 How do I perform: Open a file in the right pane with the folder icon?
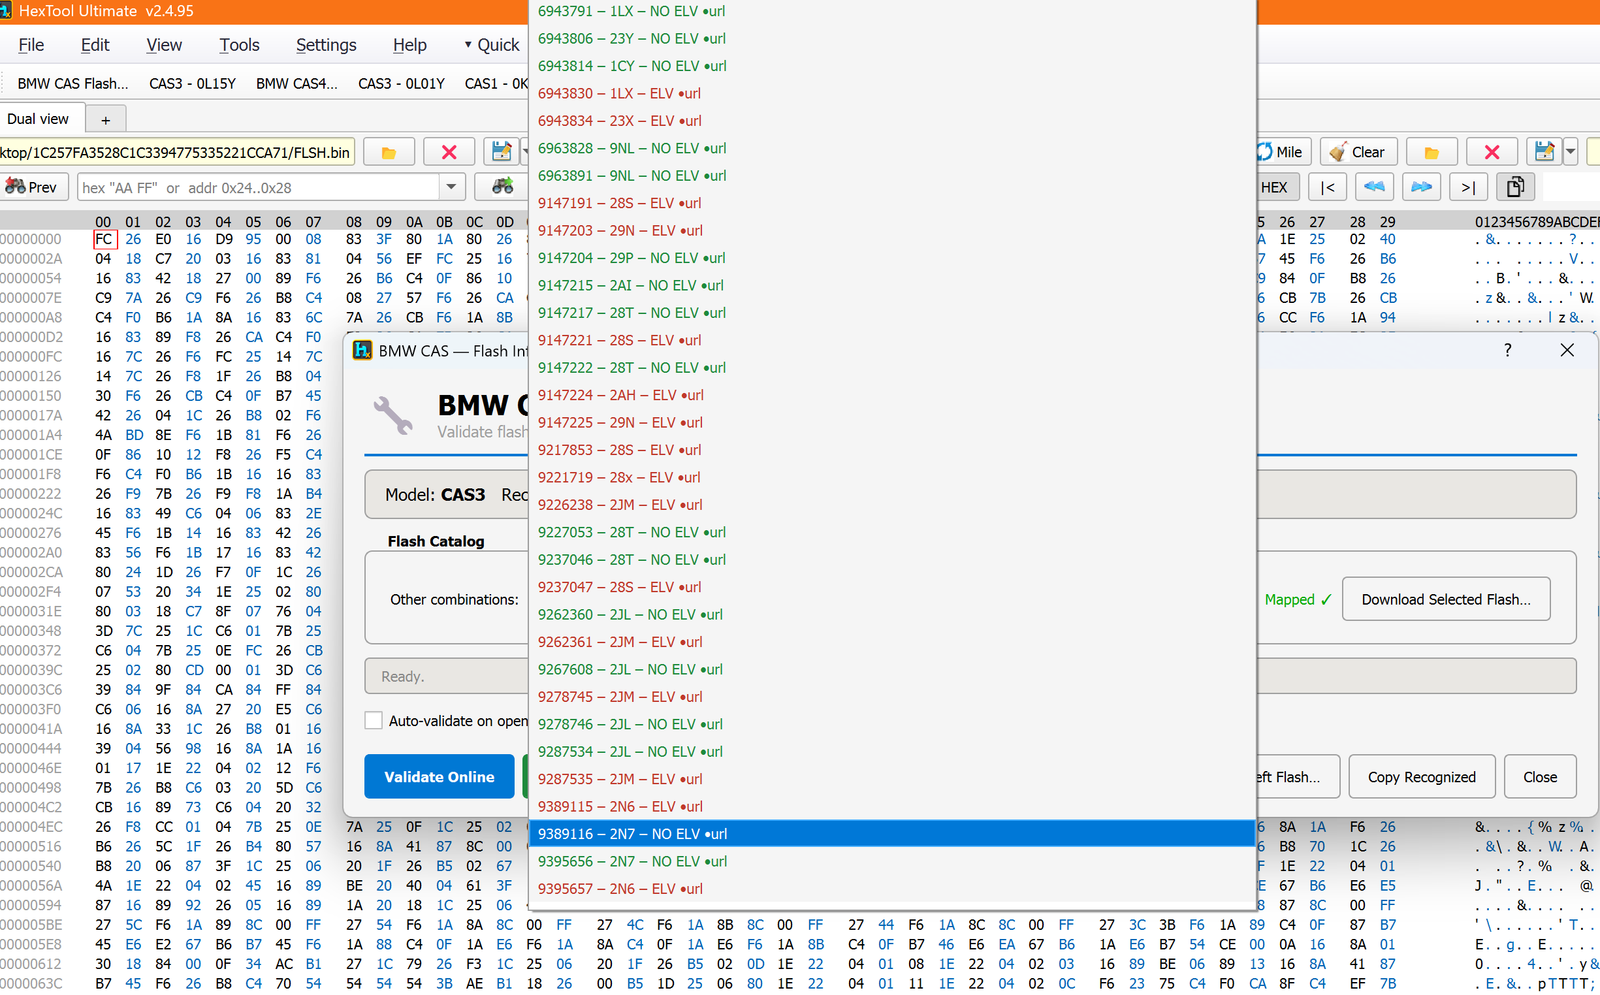coord(1432,152)
